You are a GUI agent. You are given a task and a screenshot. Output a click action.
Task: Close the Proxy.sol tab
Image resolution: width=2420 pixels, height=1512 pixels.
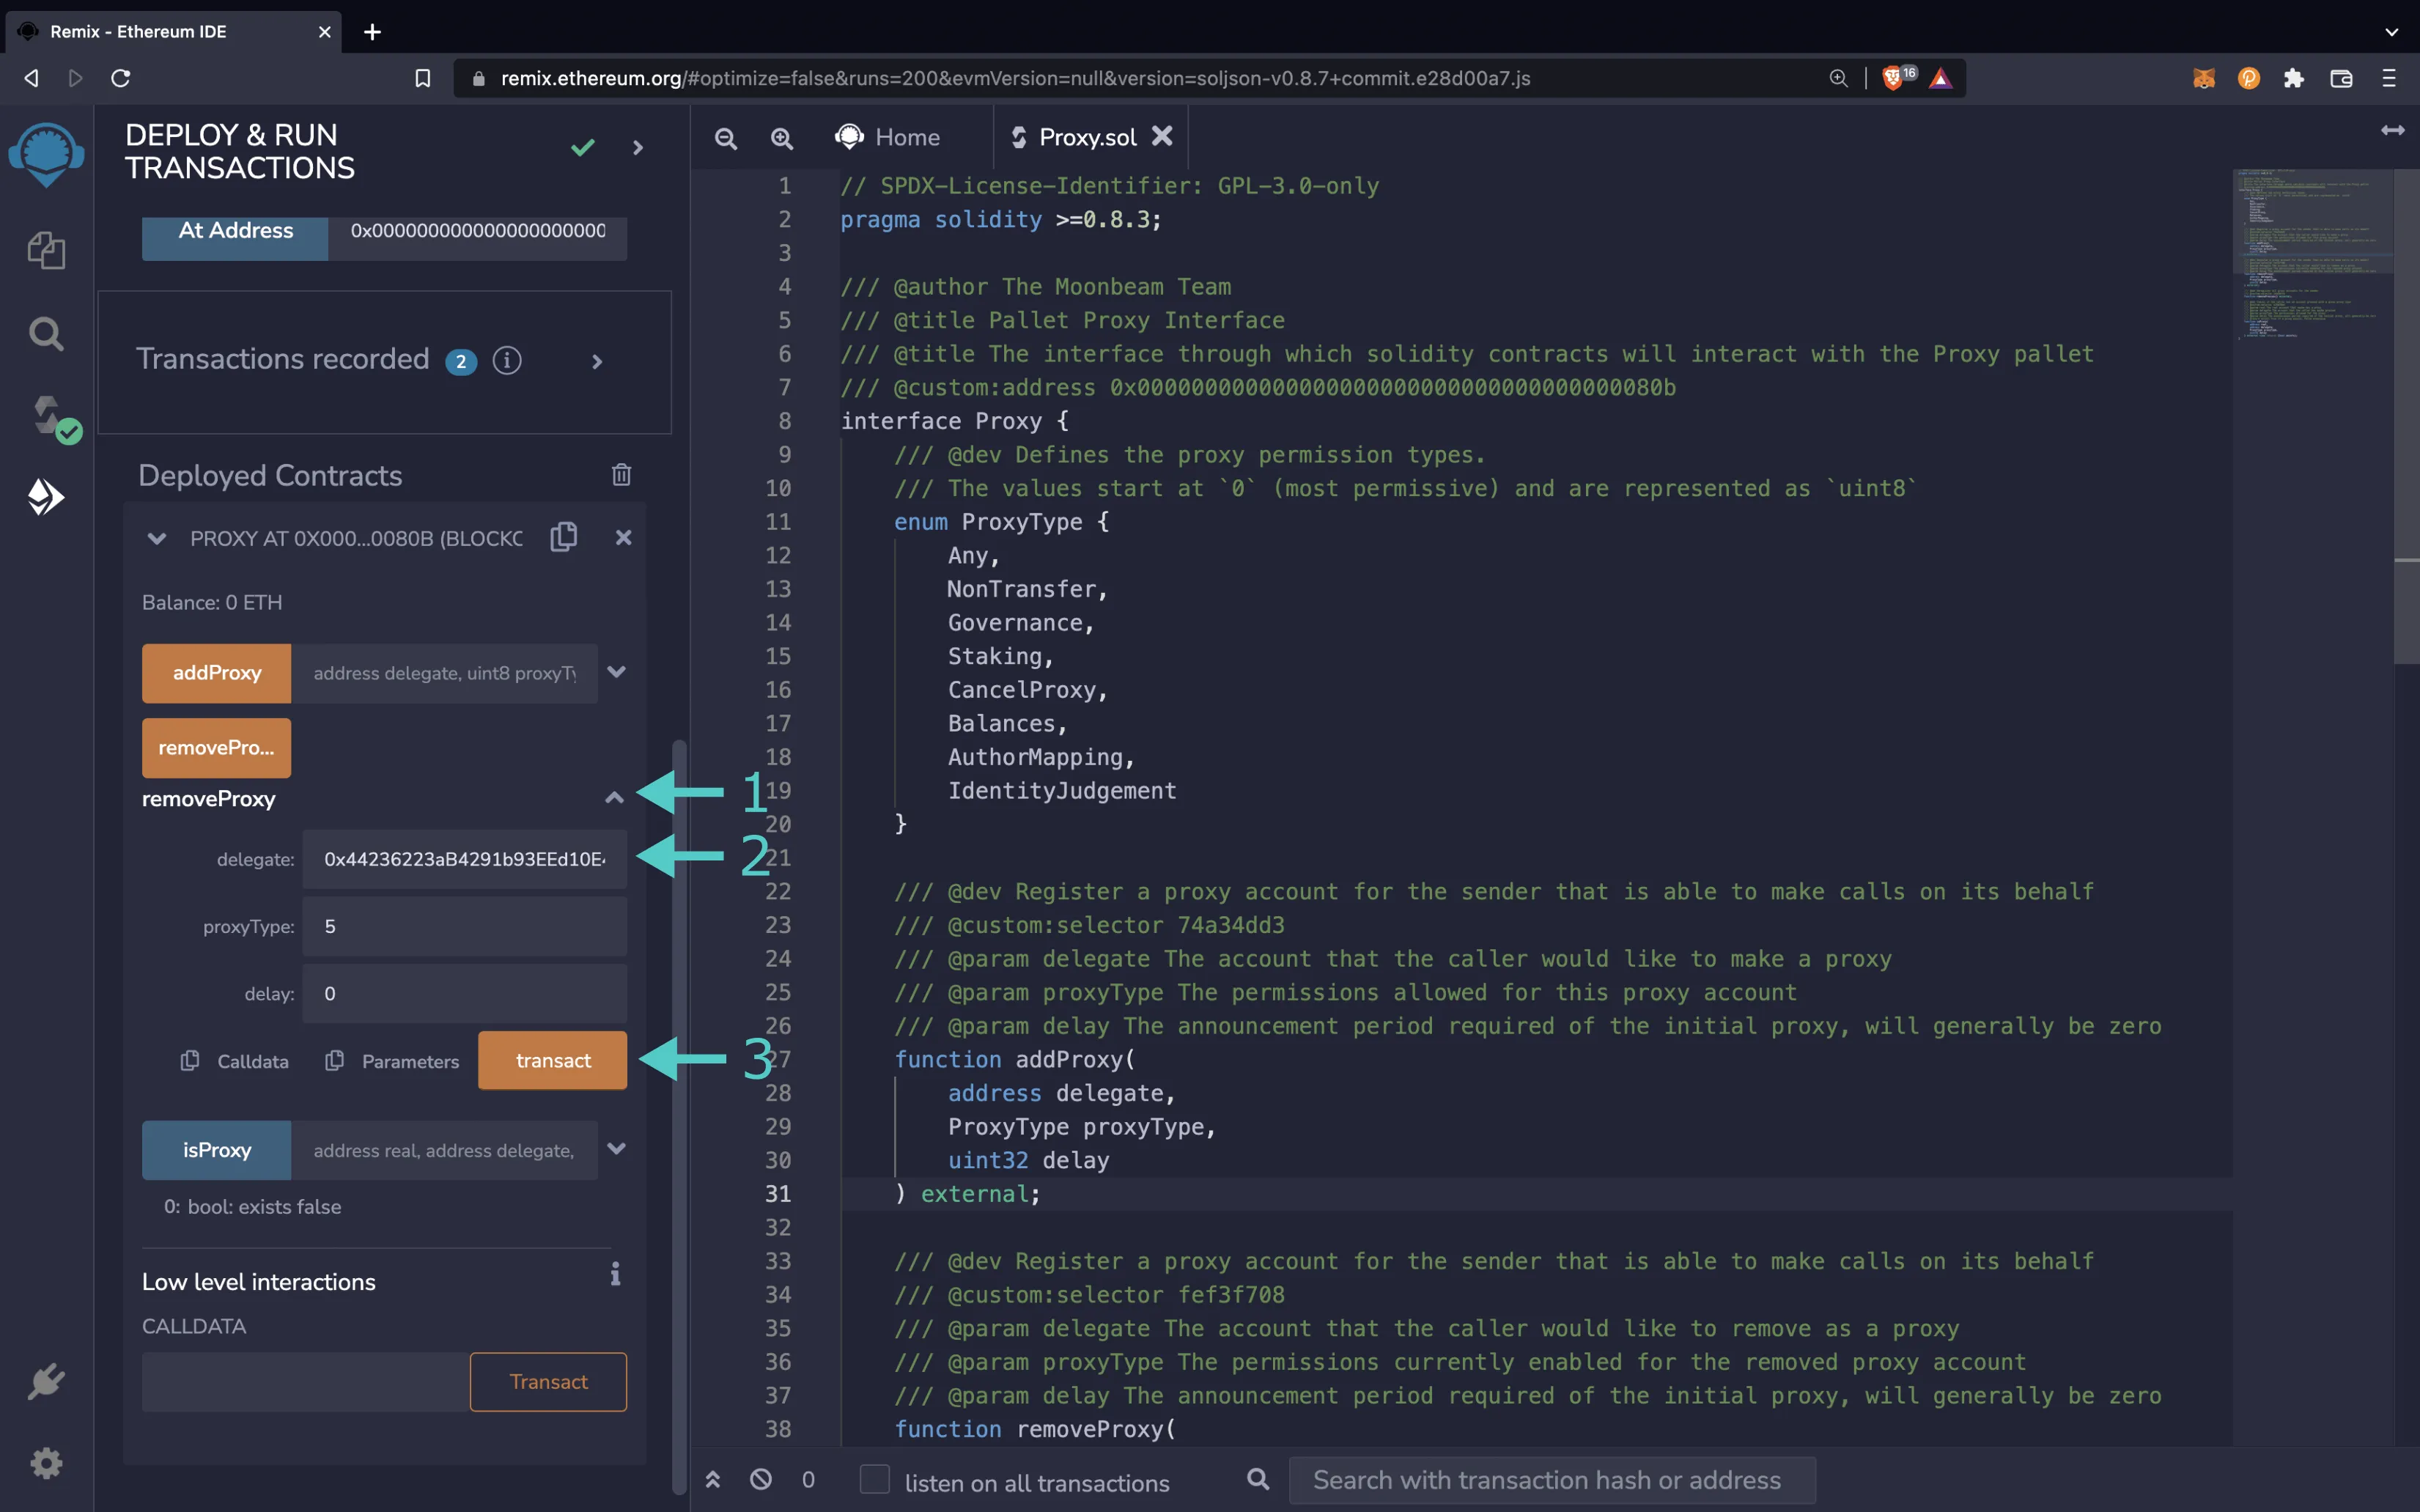click(x=1162, y=136)
